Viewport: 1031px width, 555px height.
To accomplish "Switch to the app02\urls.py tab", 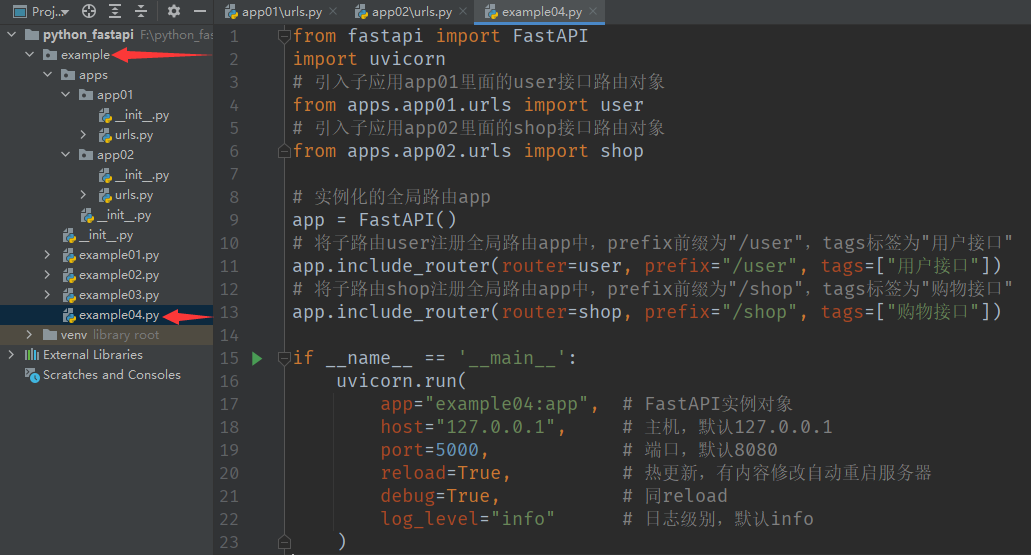I will tap(410, 12).
